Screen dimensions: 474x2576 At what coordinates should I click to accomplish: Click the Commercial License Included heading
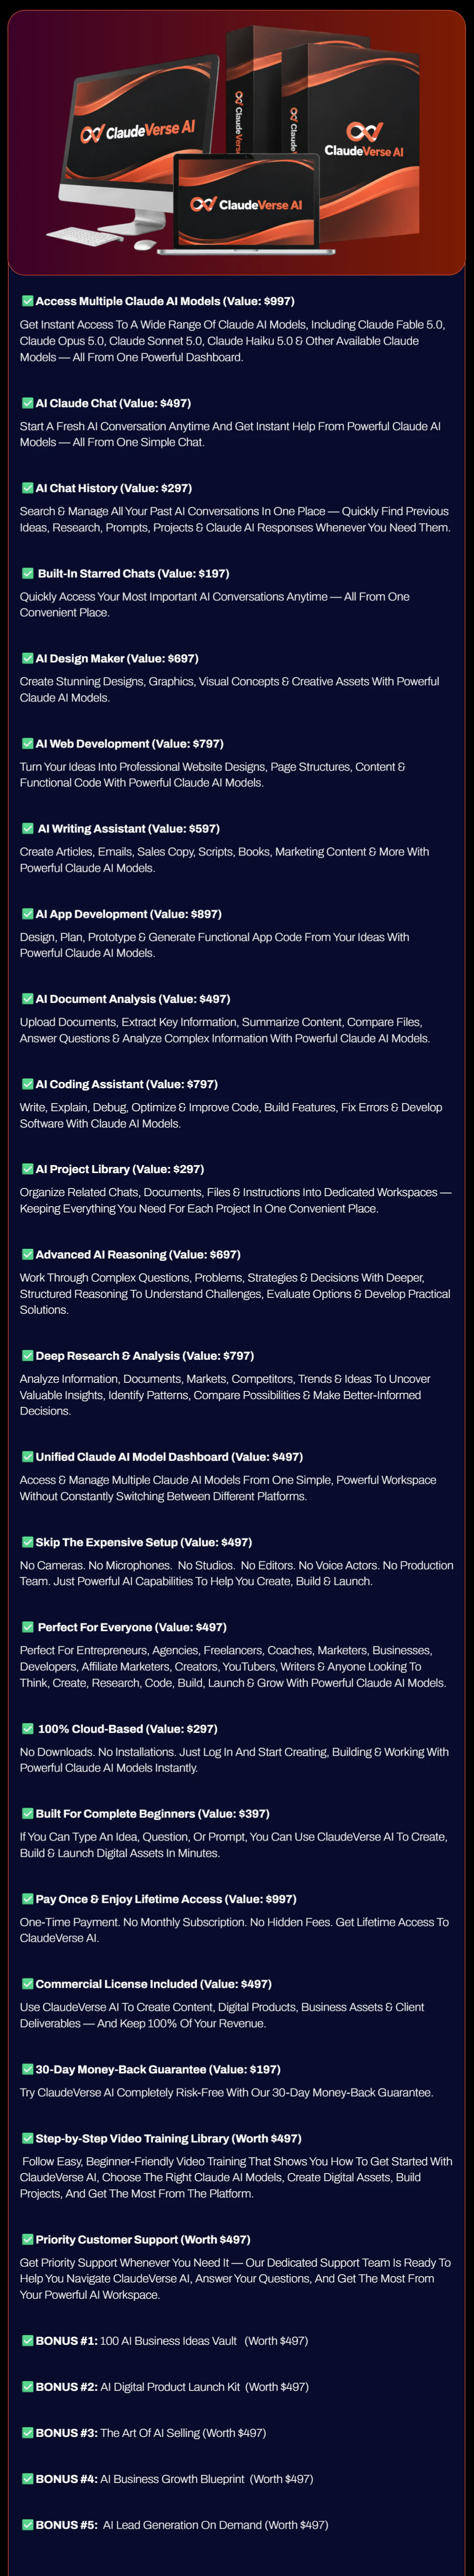click(x=154, y=1984)
